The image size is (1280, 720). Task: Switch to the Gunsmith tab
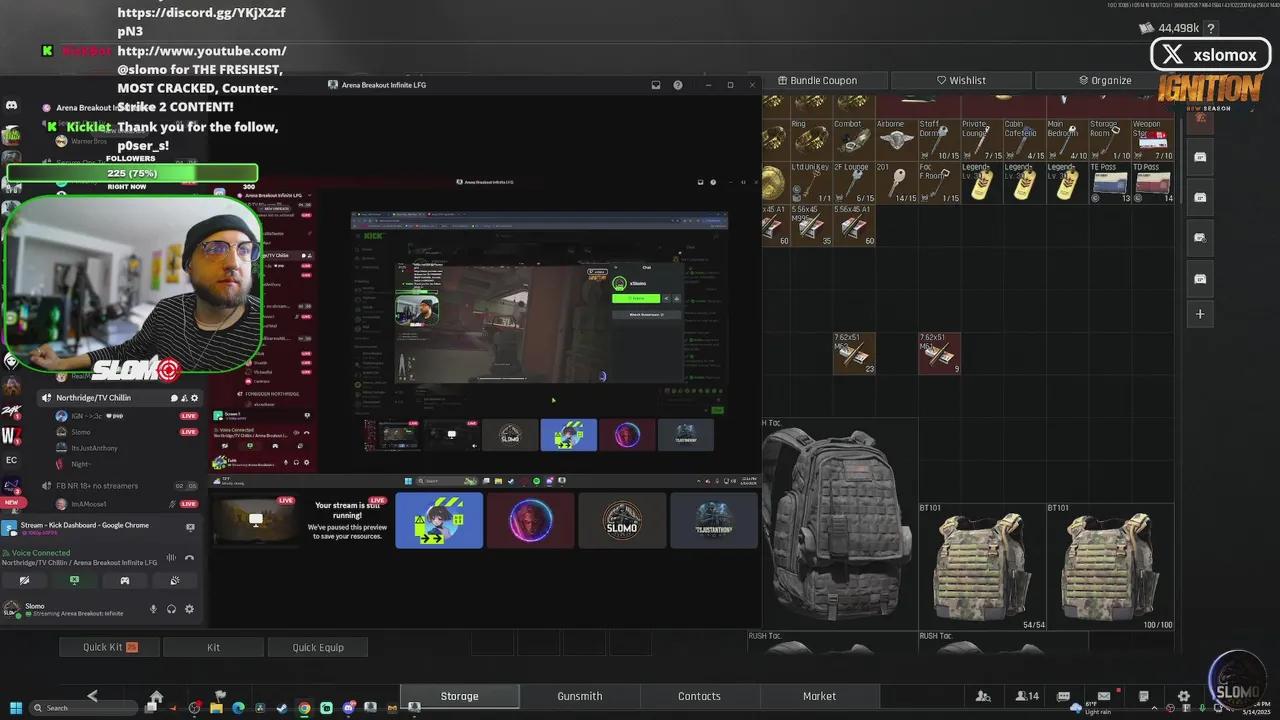coord(580,696)
